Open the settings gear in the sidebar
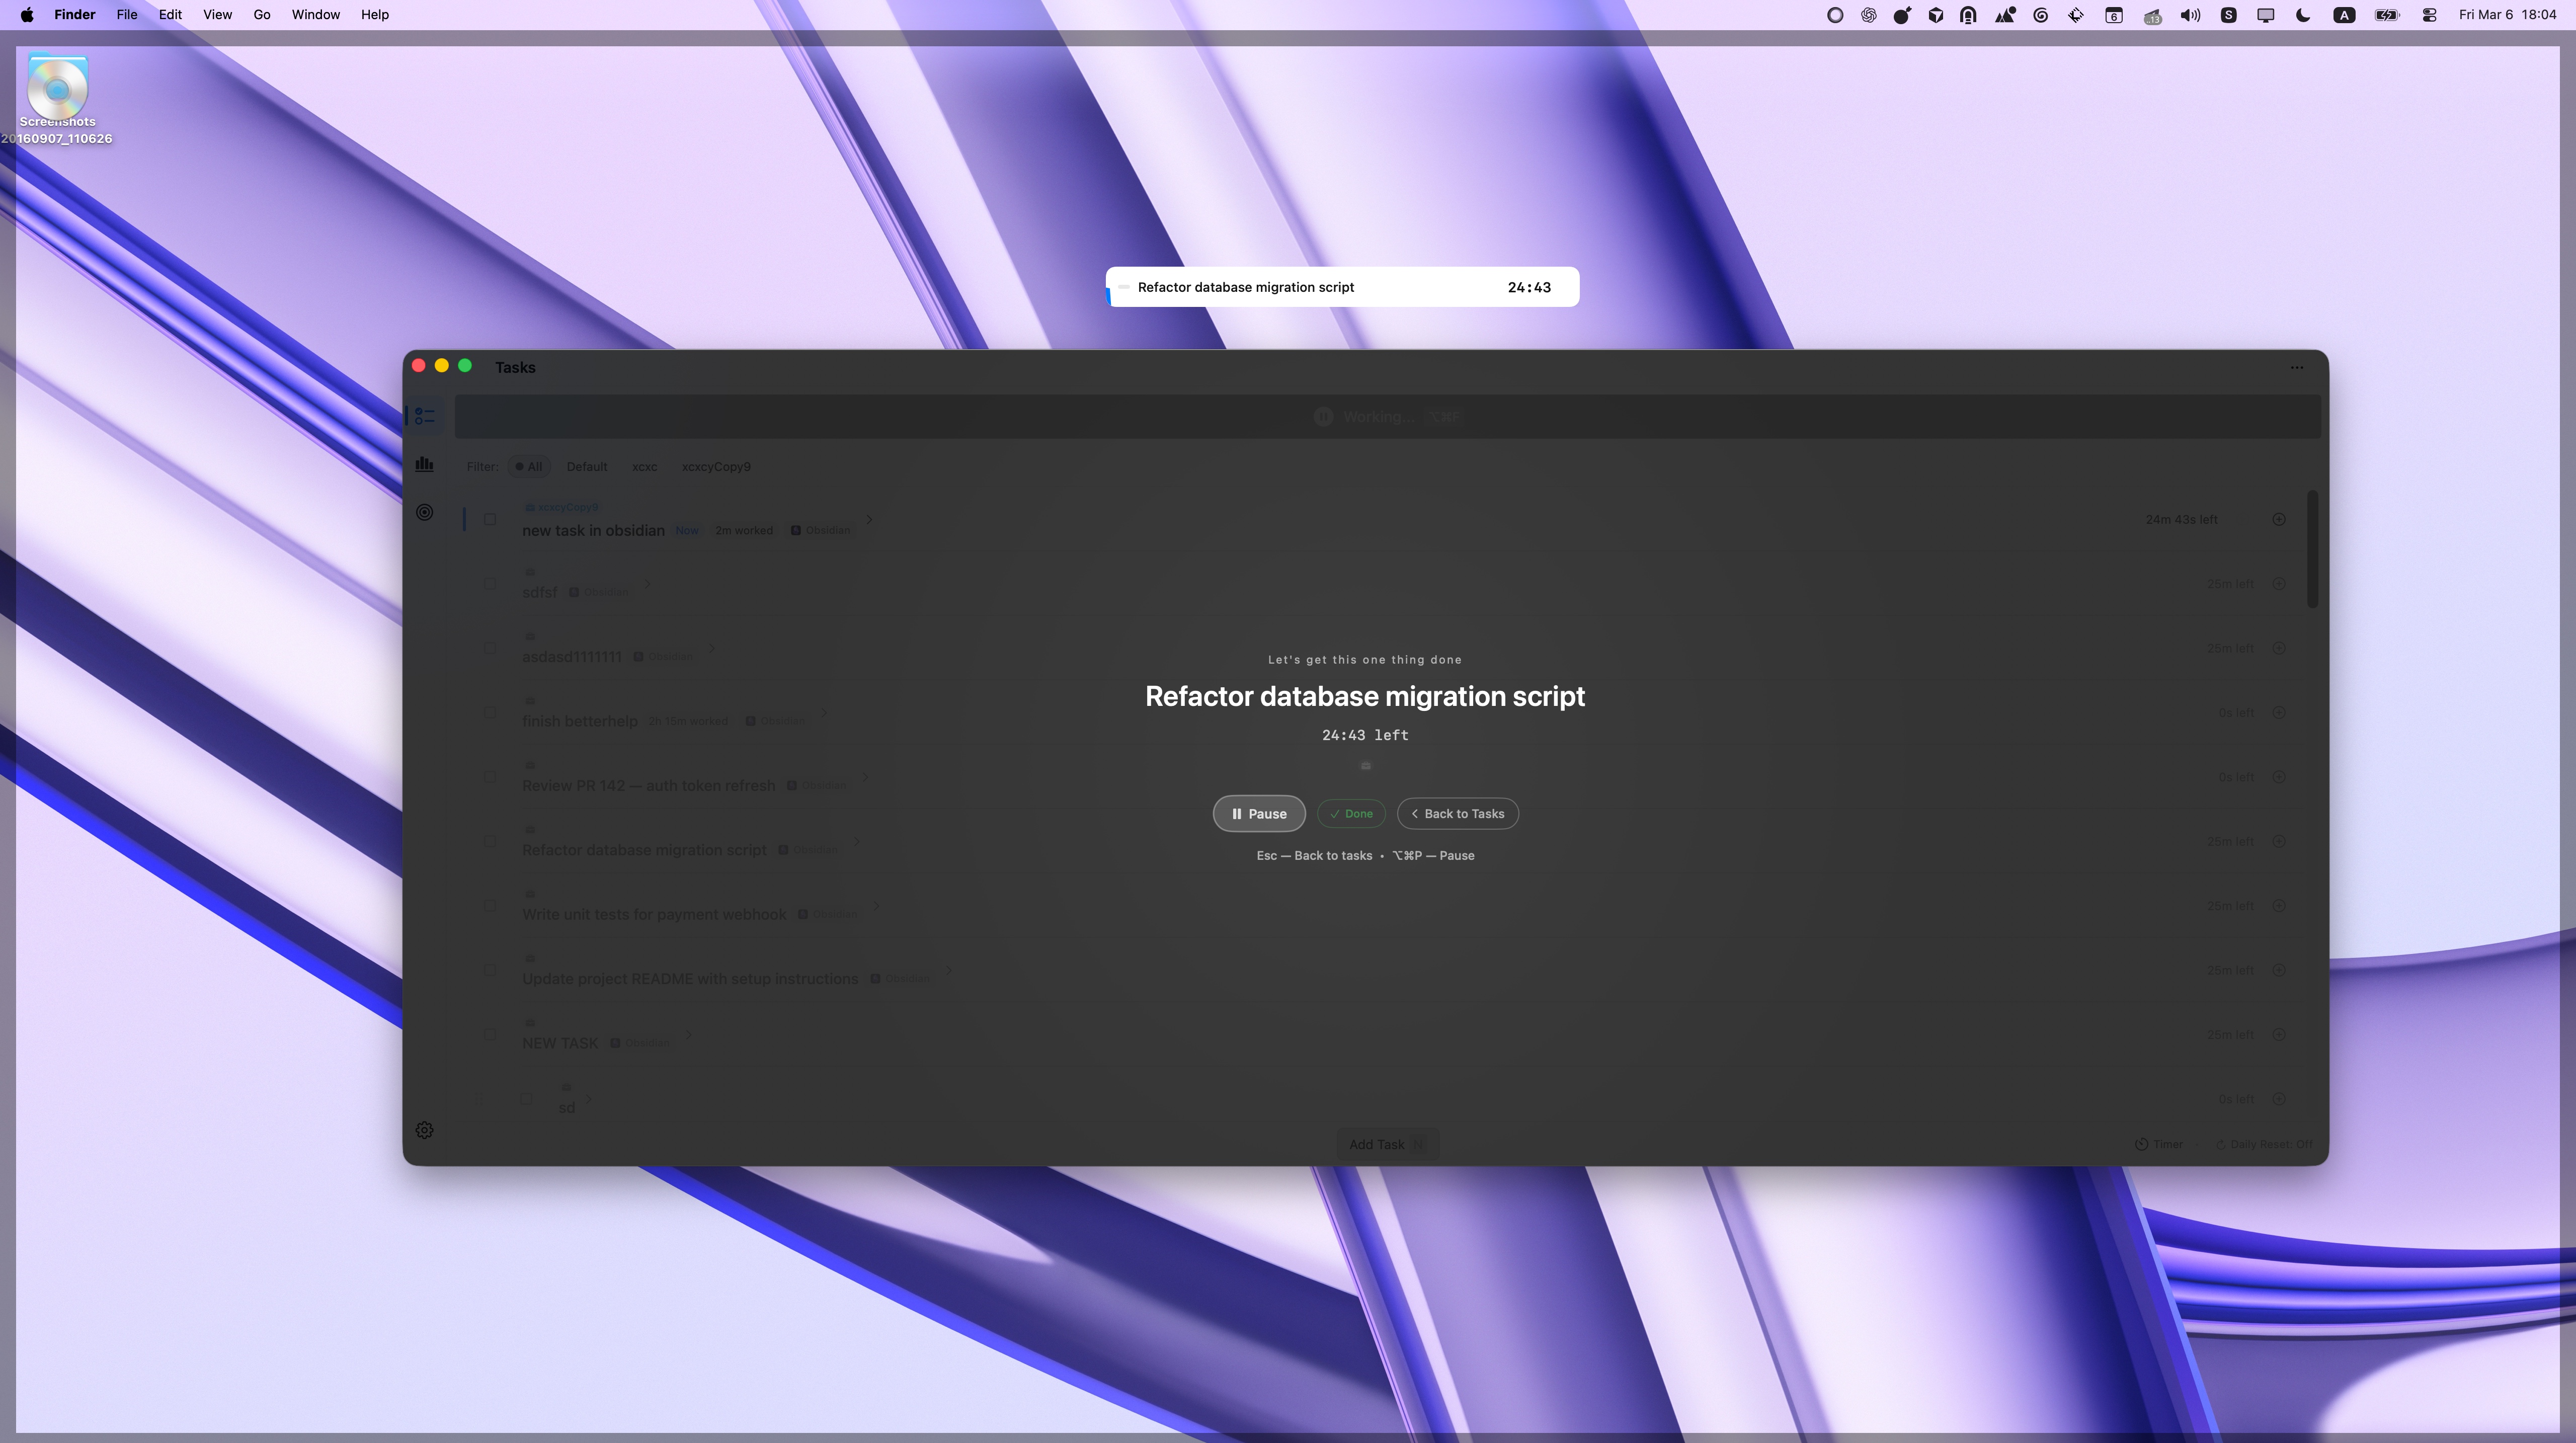2576x1443 pixels. coord(424,1130)
